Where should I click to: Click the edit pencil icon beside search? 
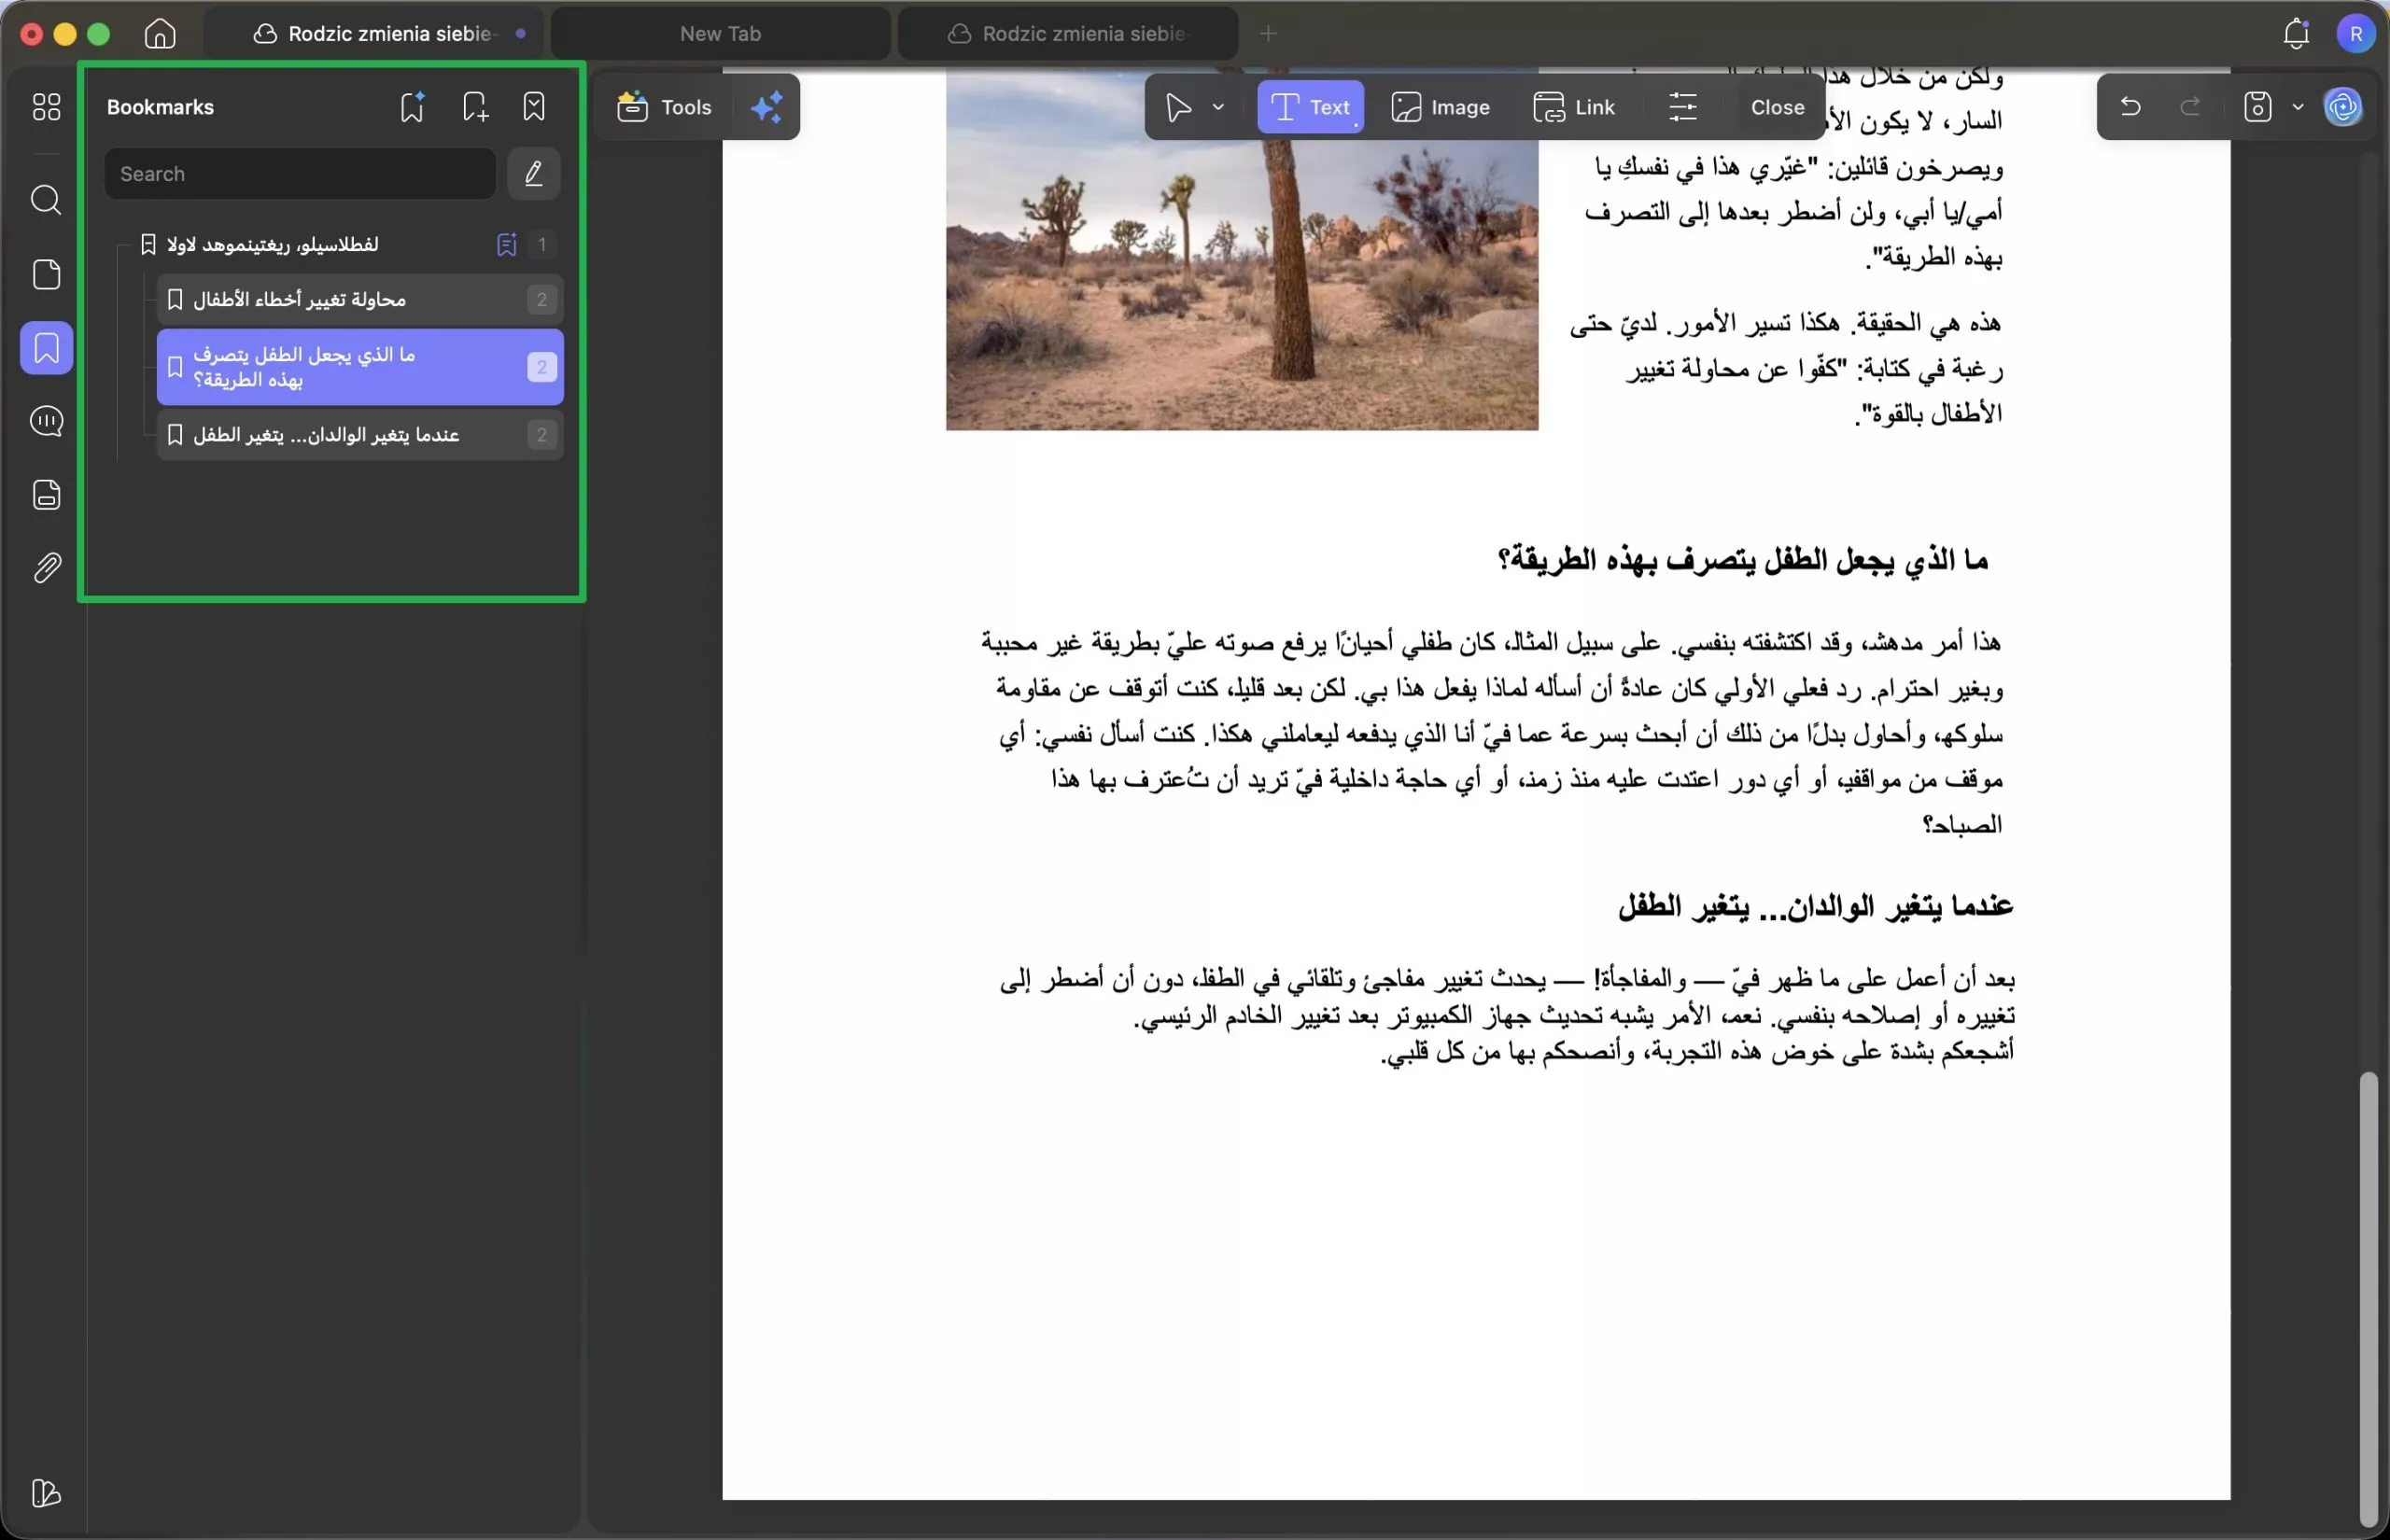(534, 173)
